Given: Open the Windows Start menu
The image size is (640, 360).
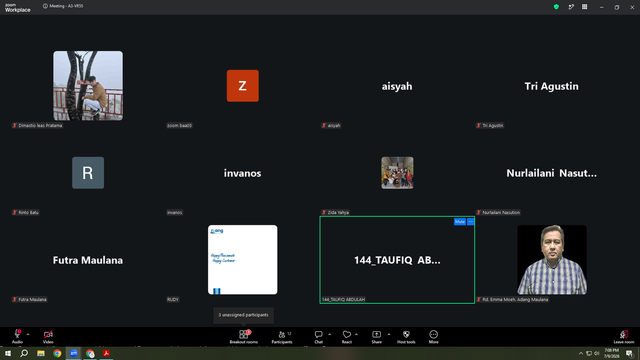Looking at the screenshot, I should pyautogui.click(x=8, y=353).
